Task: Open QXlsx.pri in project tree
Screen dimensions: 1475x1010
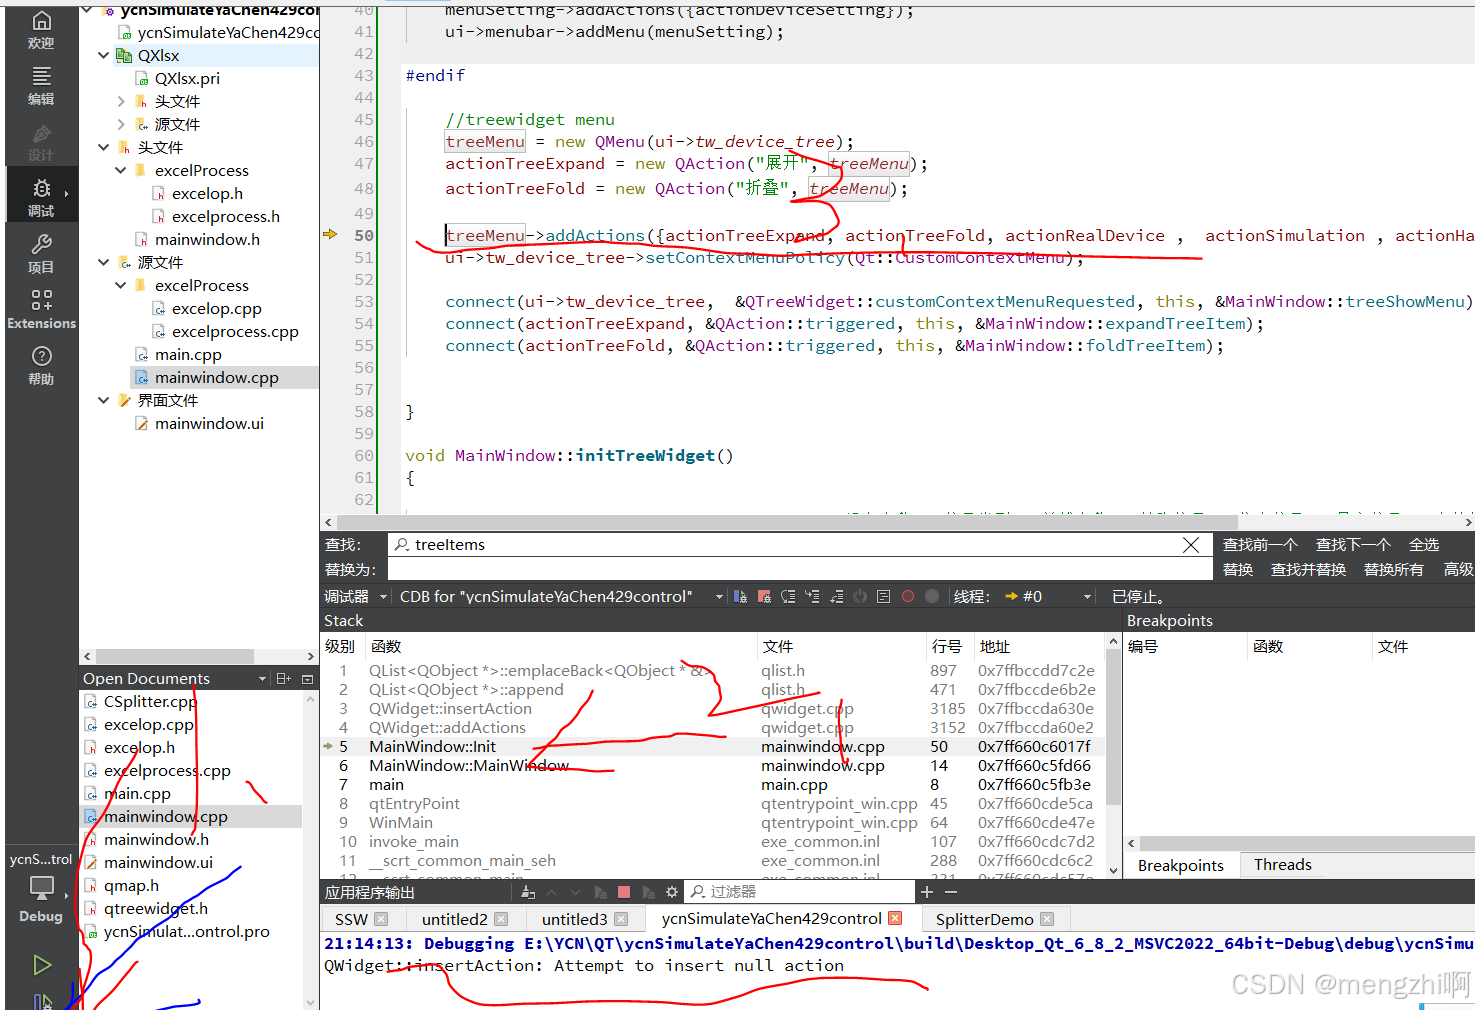Action: click(x=187, y=78)
